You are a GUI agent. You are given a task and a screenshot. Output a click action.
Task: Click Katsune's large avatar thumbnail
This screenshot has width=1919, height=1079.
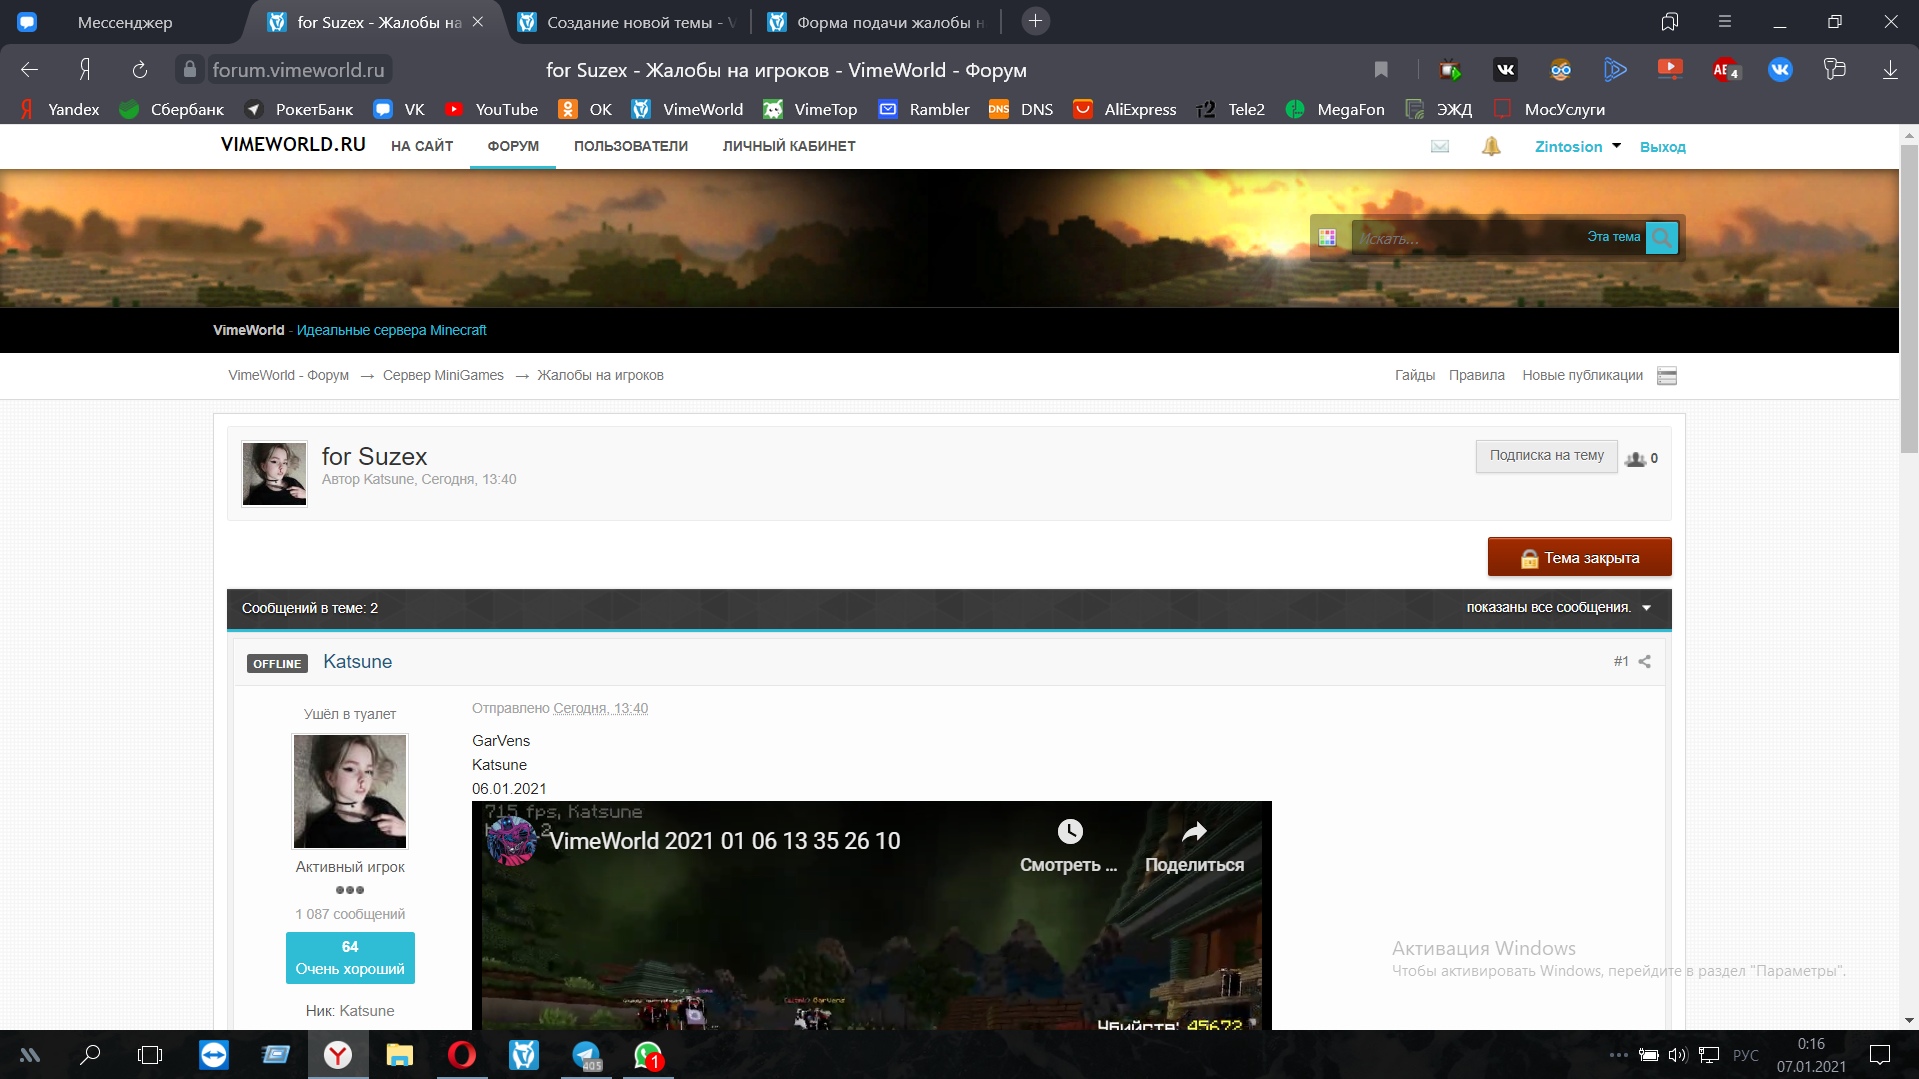coord(350,791)
